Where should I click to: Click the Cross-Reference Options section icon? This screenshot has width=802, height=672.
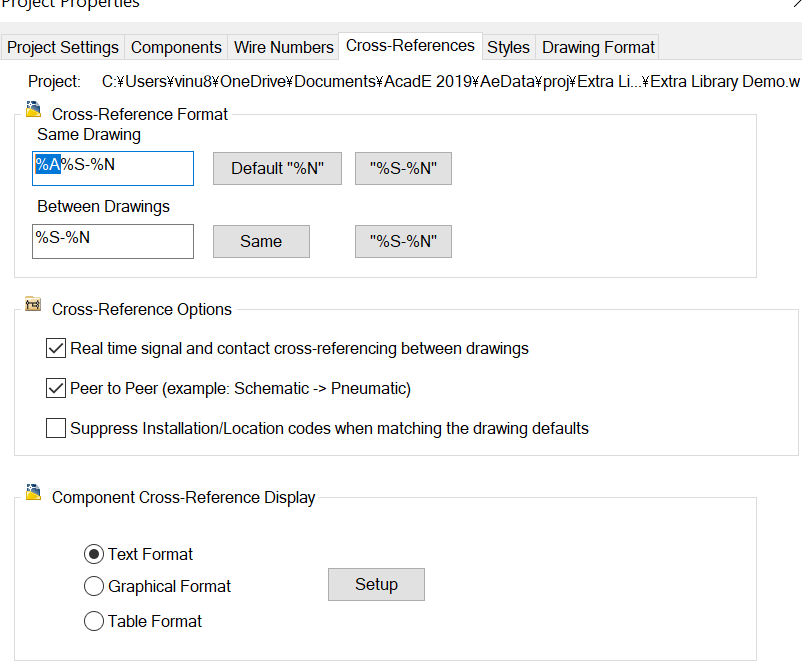[x=33, y=304]
